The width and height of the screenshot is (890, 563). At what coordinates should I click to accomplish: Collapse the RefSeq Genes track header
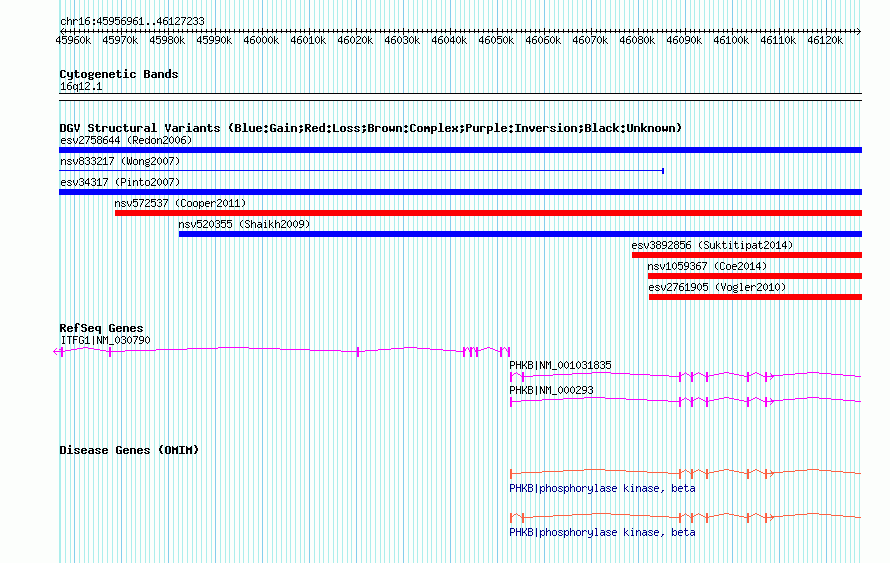click(101, 328)
